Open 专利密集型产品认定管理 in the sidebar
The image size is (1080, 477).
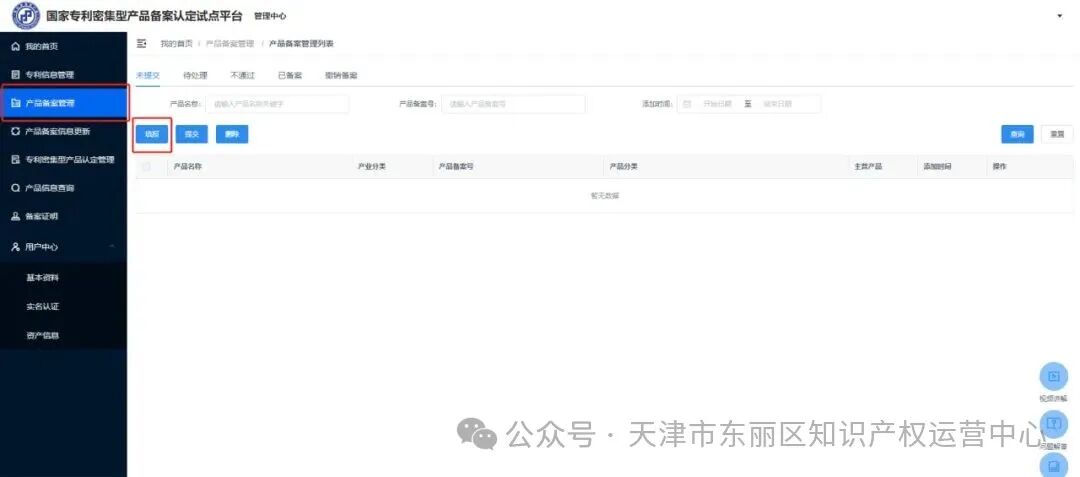coord(63,159)
